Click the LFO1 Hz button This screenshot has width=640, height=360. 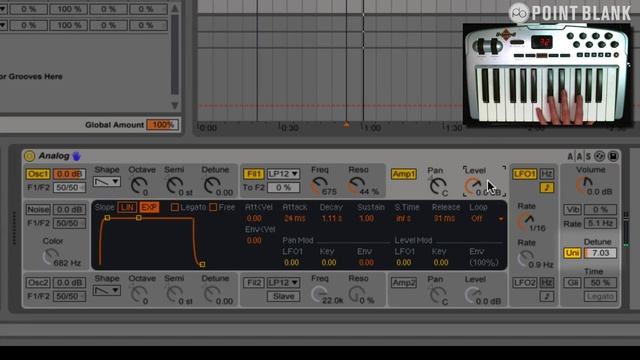click(x=547, y=174)
